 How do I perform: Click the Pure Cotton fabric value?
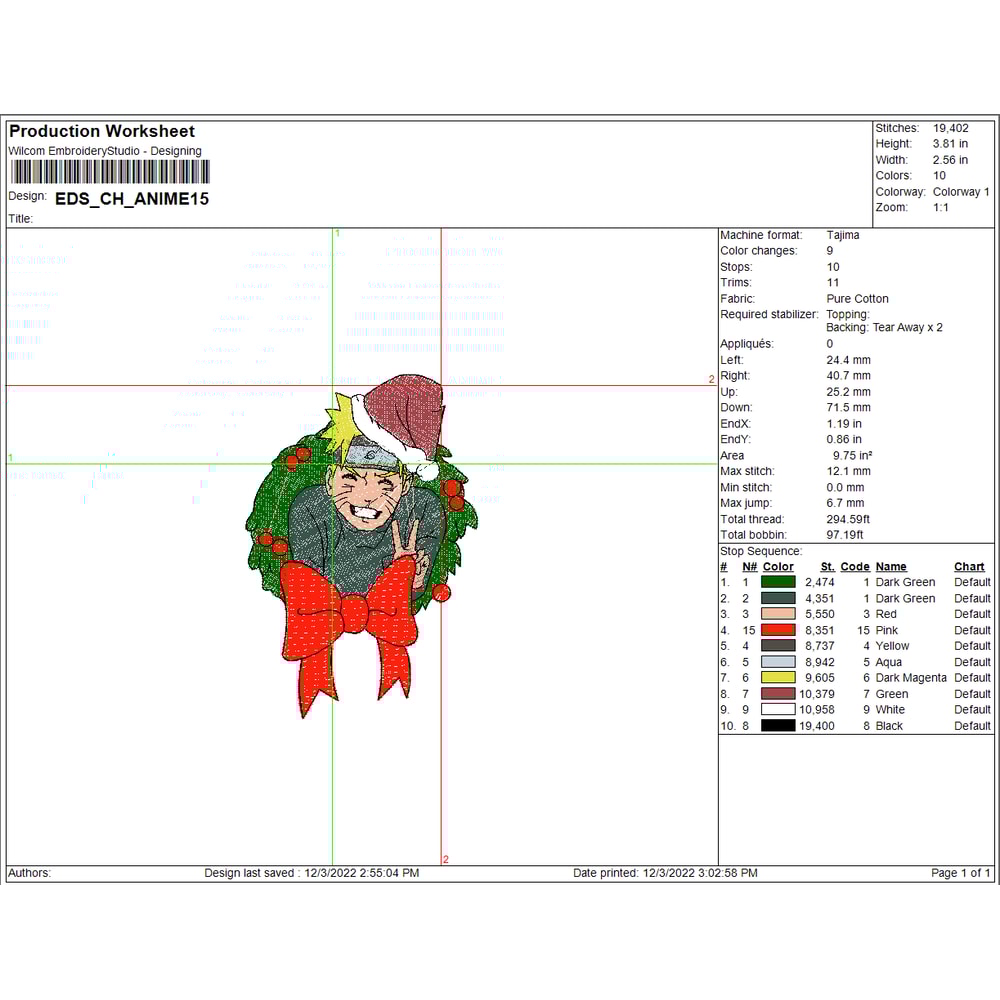point(857,299)
